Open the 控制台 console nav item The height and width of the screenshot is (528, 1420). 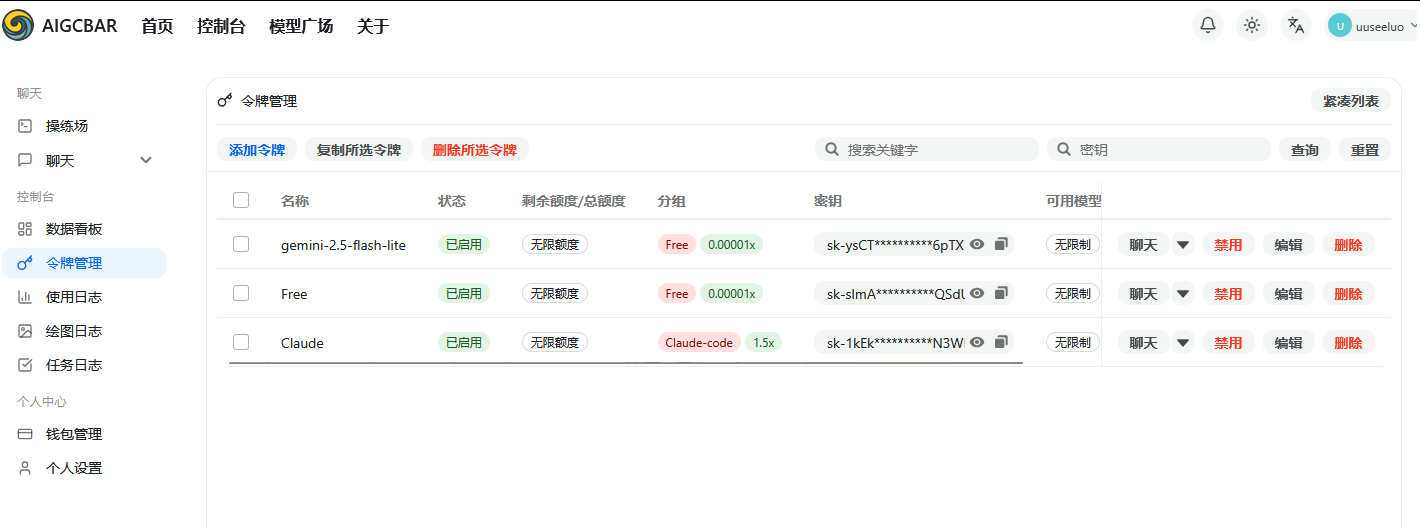[x=221, y=26]
